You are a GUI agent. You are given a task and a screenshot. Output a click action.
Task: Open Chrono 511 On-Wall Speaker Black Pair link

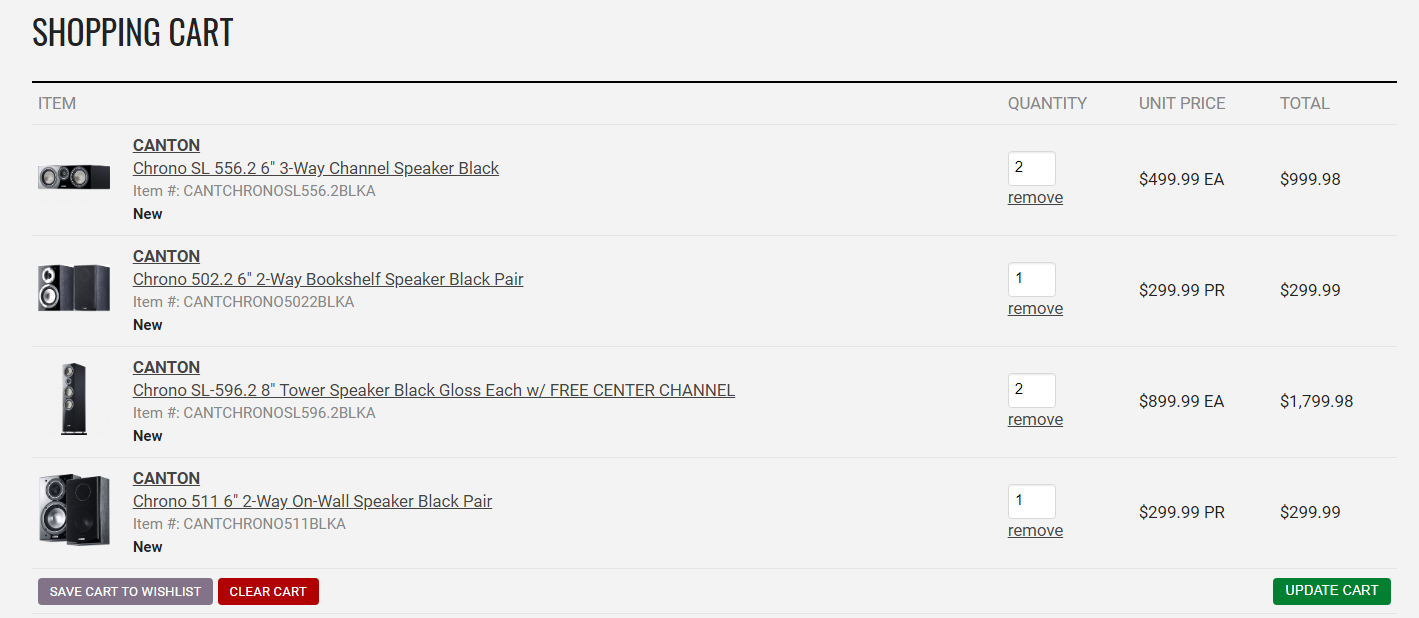pyautogui.click(x=312, y=501)
